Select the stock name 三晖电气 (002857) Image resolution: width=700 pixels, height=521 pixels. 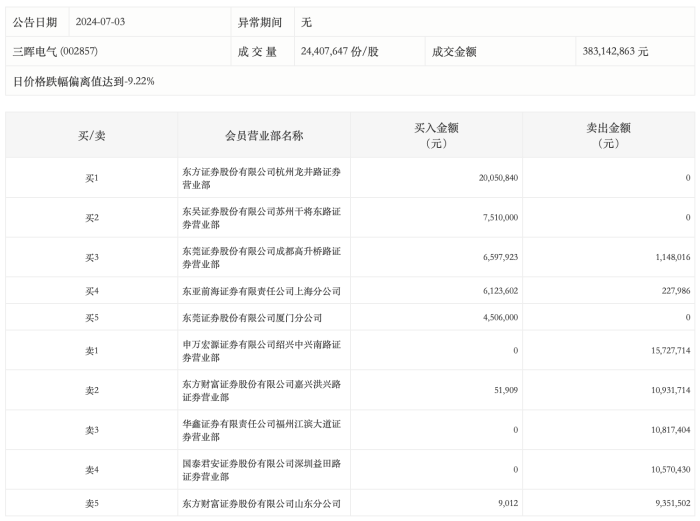pos(55,51)
